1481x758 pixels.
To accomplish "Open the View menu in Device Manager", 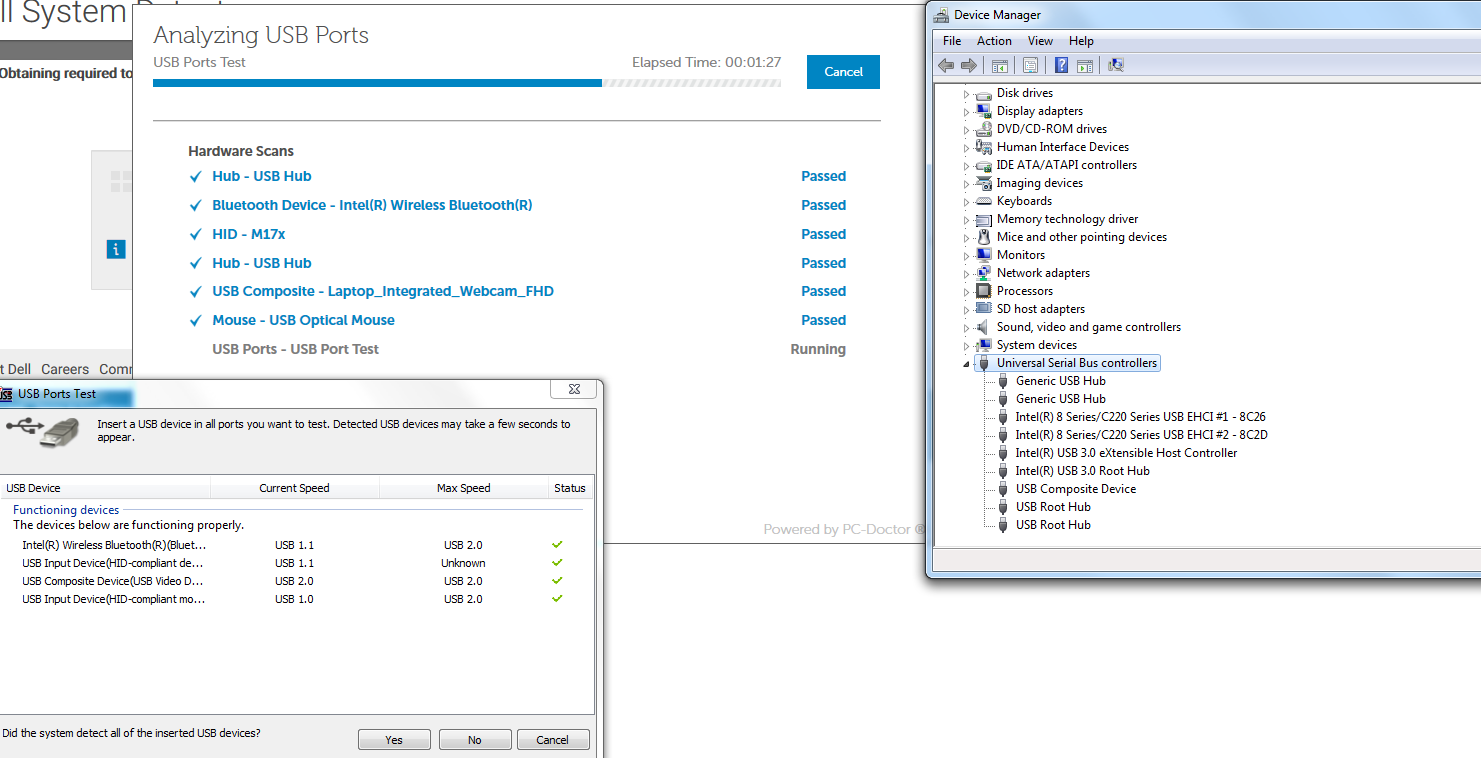I will tap(1040, 41).
